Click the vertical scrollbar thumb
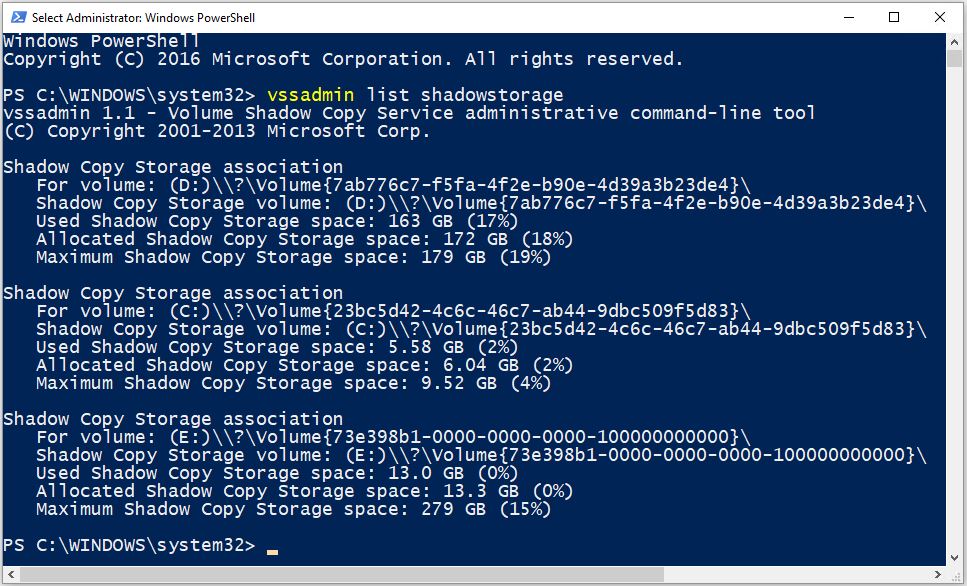 (x=954, y=59)
